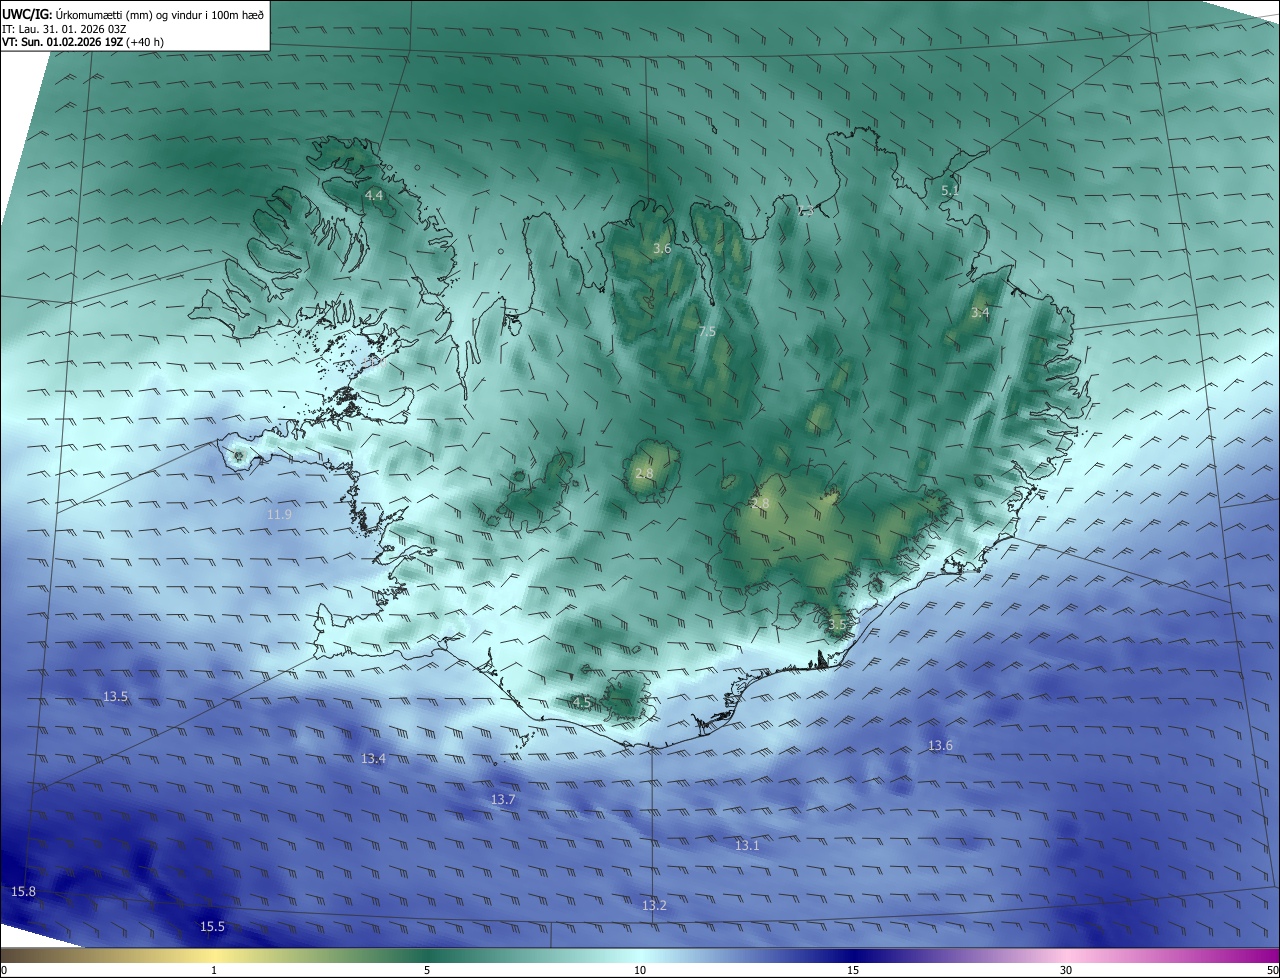Click color scale tick label '30'
The image size is (1280, 978).
pyautogui.click(x=1066, y=970)
